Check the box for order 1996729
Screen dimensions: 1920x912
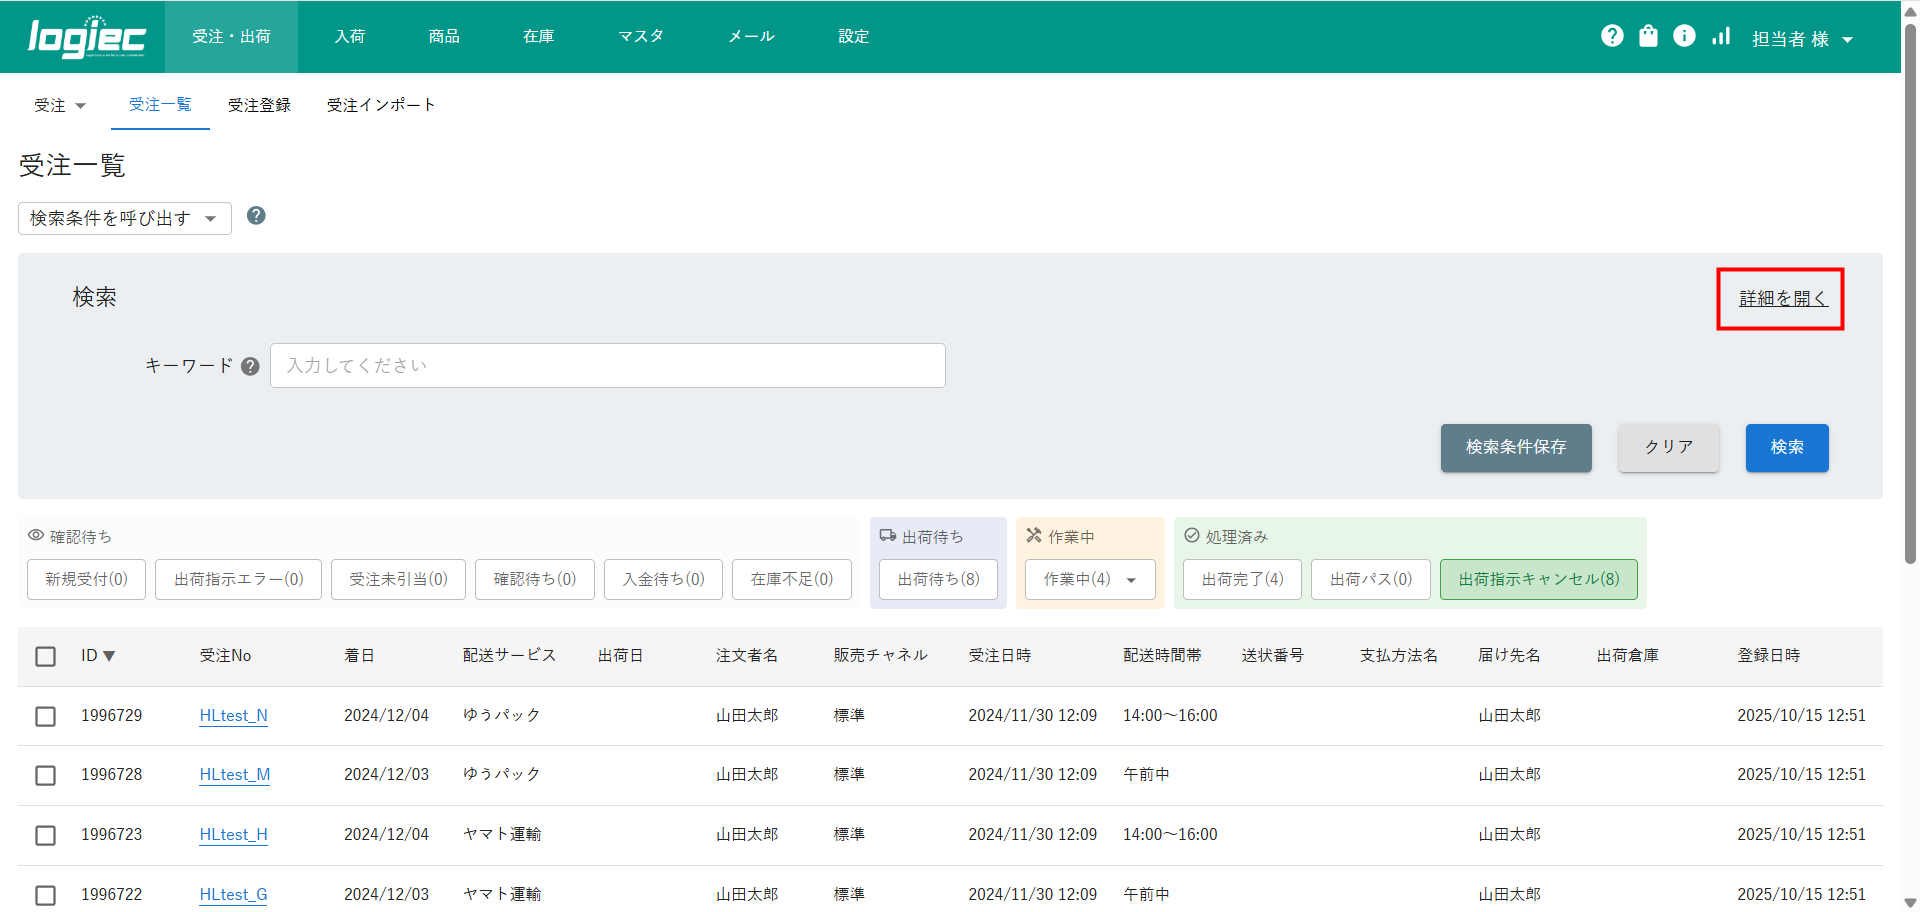pos(45,716)
